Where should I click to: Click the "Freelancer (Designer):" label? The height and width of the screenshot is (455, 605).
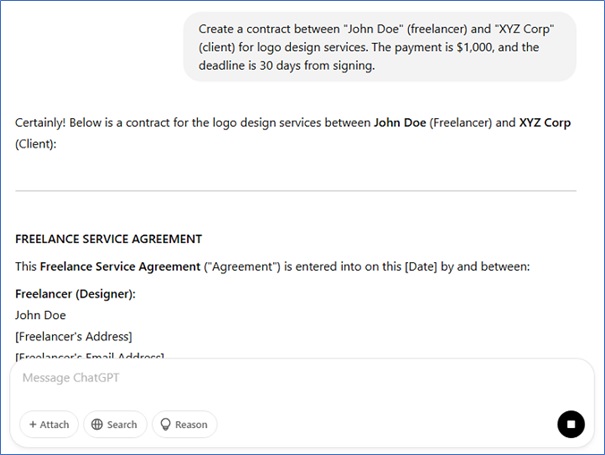tap(75, 294)
